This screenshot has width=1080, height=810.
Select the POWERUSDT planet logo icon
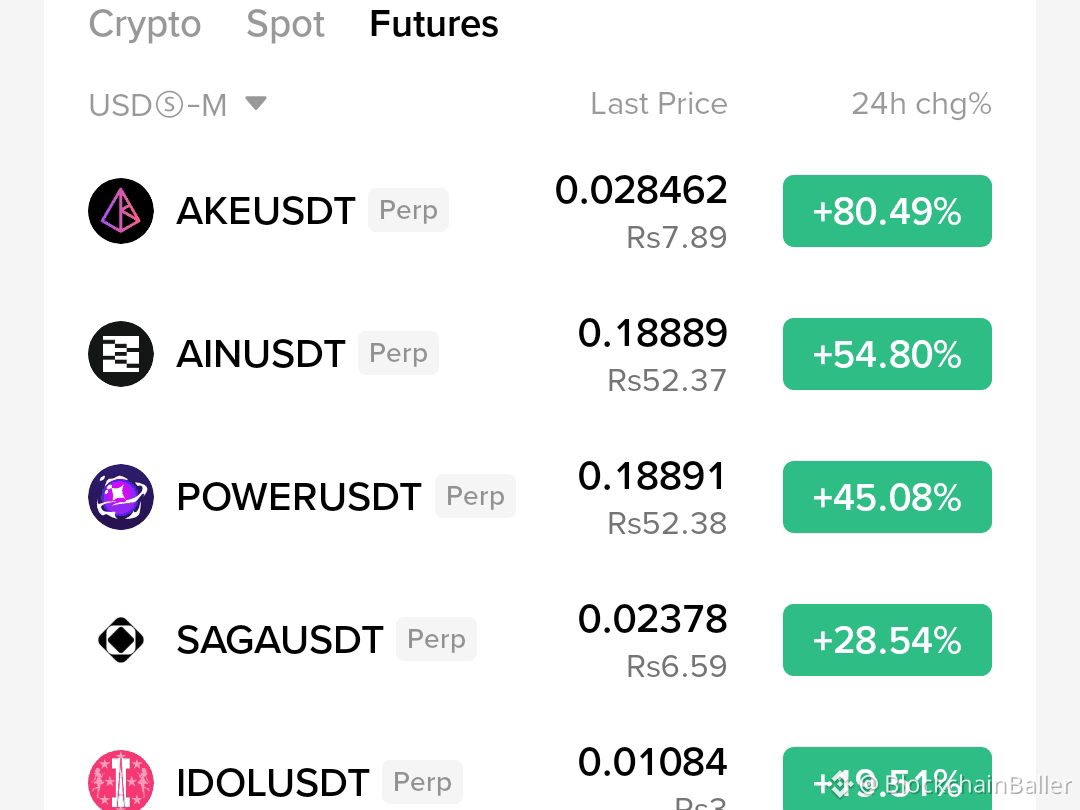pos(121,497)
